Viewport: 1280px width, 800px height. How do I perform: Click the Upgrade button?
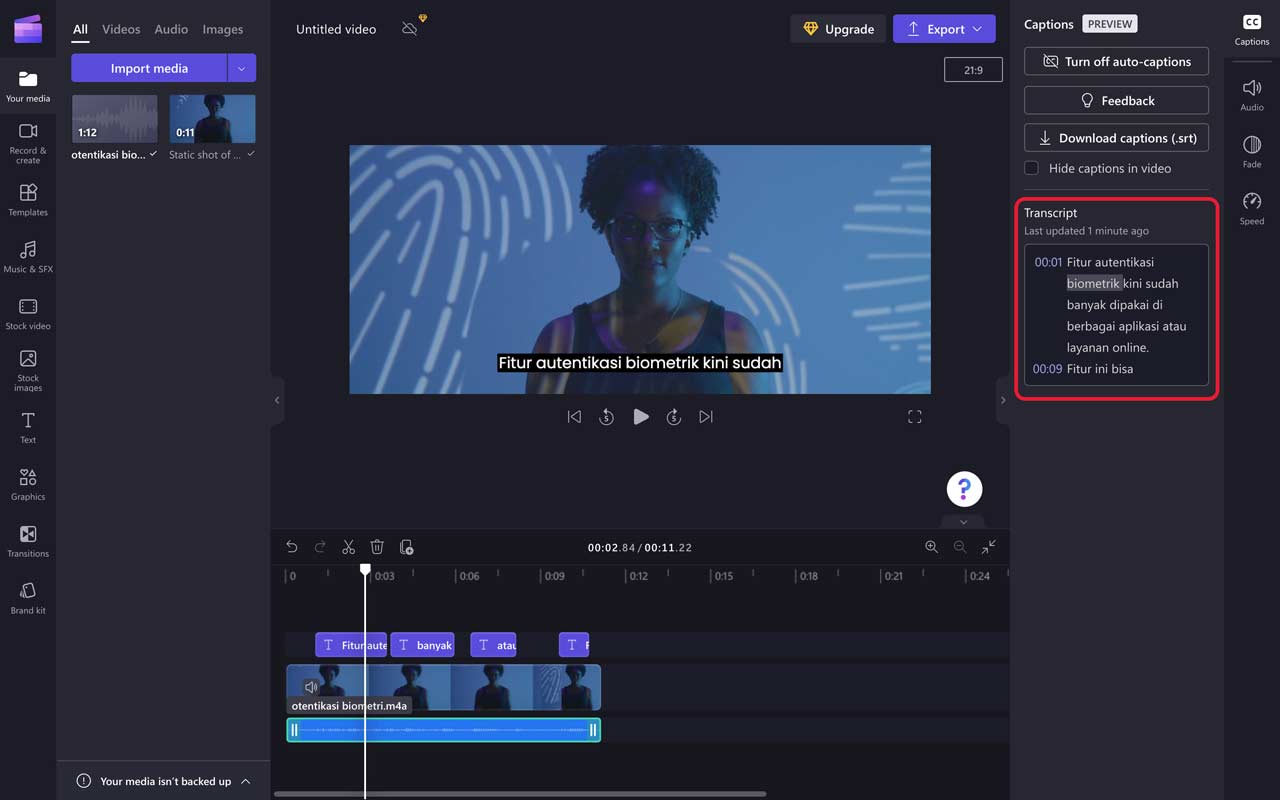(x=838, y=29)
